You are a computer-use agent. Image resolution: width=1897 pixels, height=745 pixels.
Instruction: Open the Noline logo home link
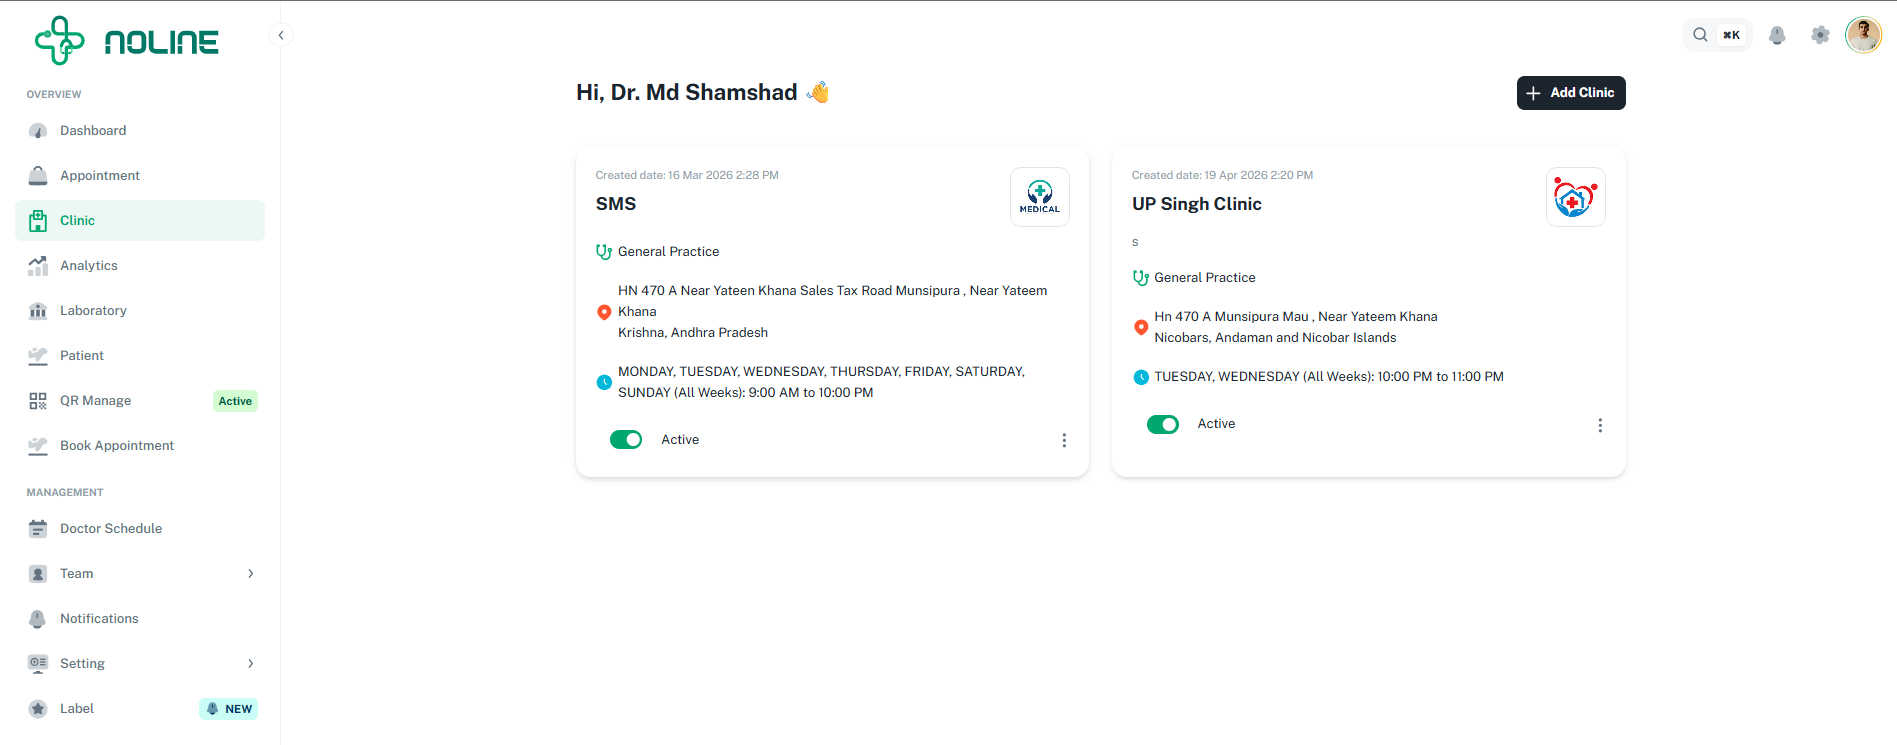click(127, 41)
